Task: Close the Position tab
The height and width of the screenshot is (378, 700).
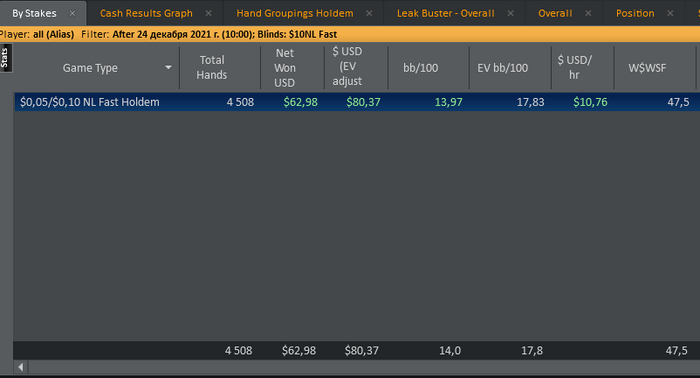Action: [x=670, y=13]
